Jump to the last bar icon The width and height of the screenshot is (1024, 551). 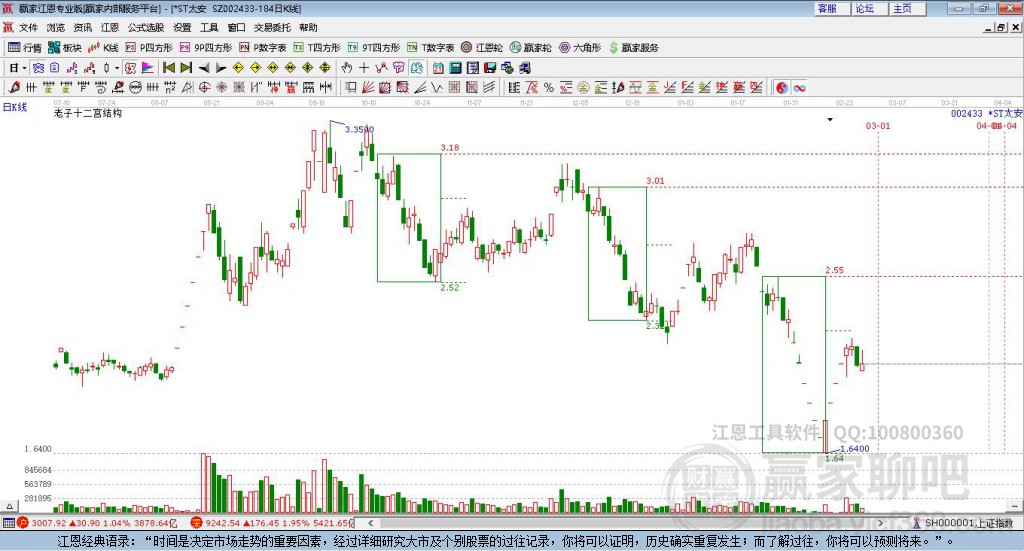(186, 68)
